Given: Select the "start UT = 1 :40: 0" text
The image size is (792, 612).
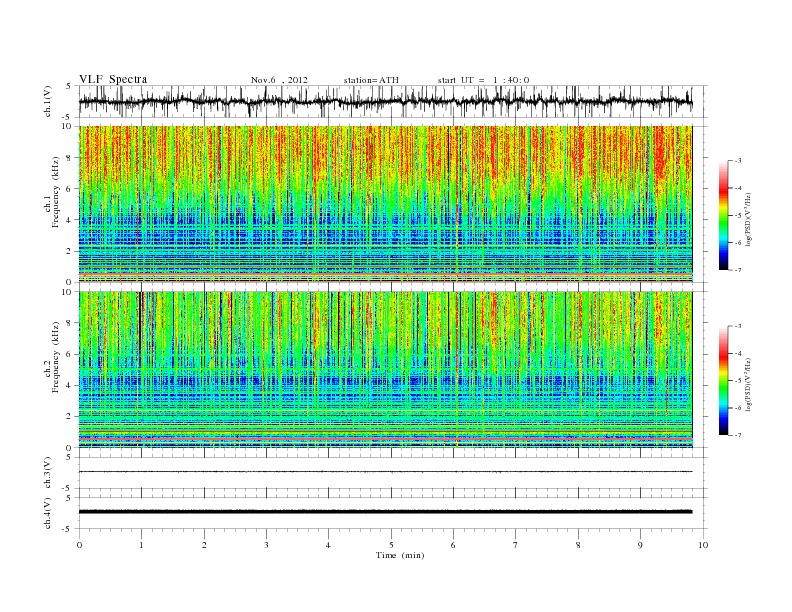Looking at the screenshot, I should pyautogui.click(x=483, y=80).
